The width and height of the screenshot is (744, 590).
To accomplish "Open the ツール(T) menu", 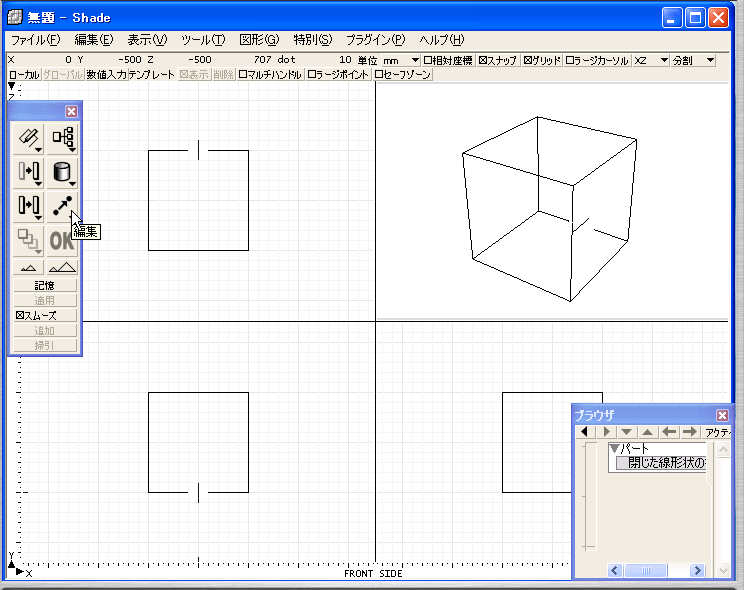I will (203, 40).
